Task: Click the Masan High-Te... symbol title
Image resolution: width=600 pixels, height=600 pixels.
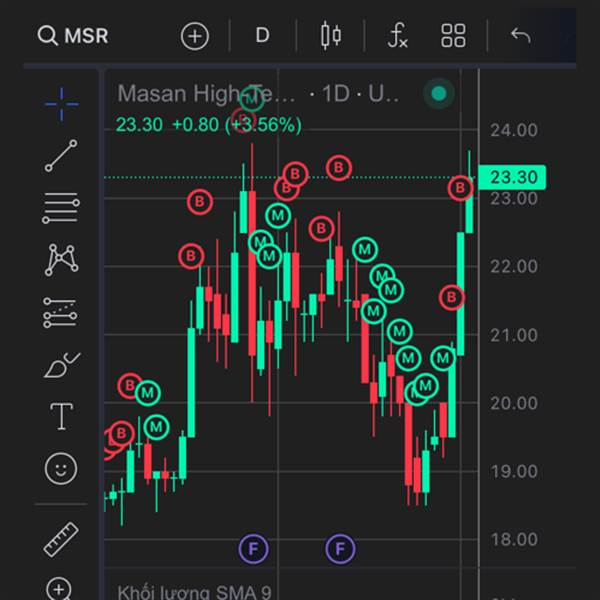Action: click(x=206, y=93)
